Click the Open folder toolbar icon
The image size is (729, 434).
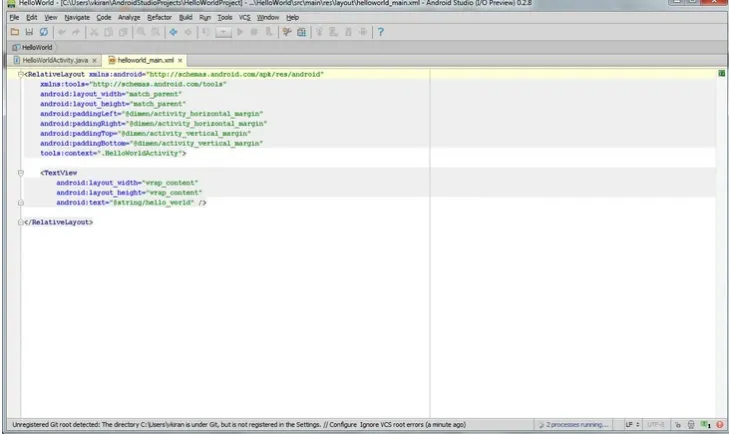(x=15, y=32)
